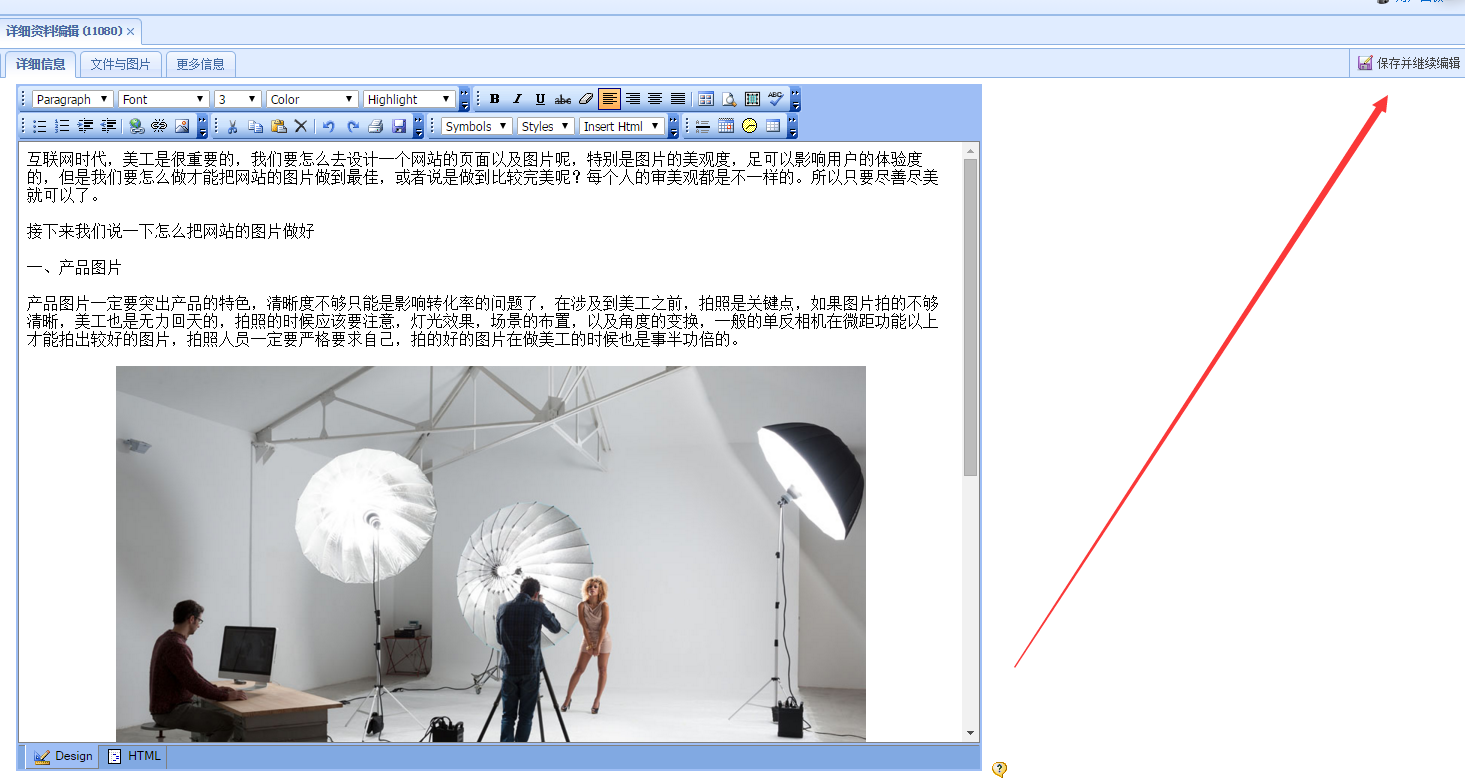Click 保存并继续编辑 button

(1409, 63)
